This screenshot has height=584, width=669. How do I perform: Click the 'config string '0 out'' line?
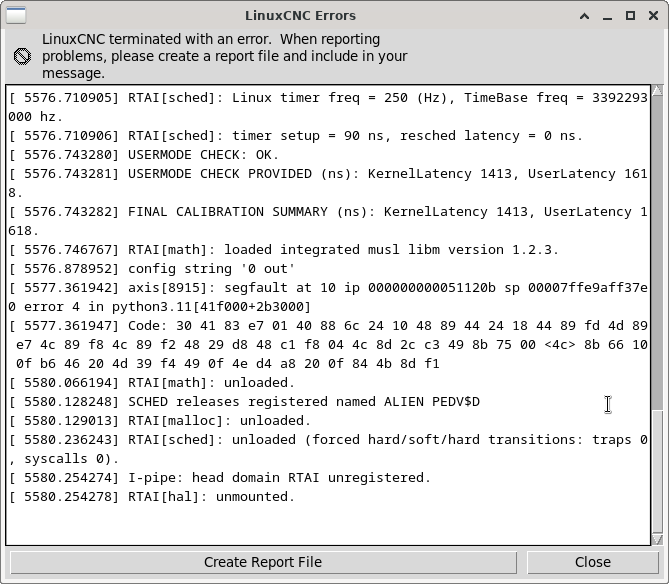click(151, 269)
